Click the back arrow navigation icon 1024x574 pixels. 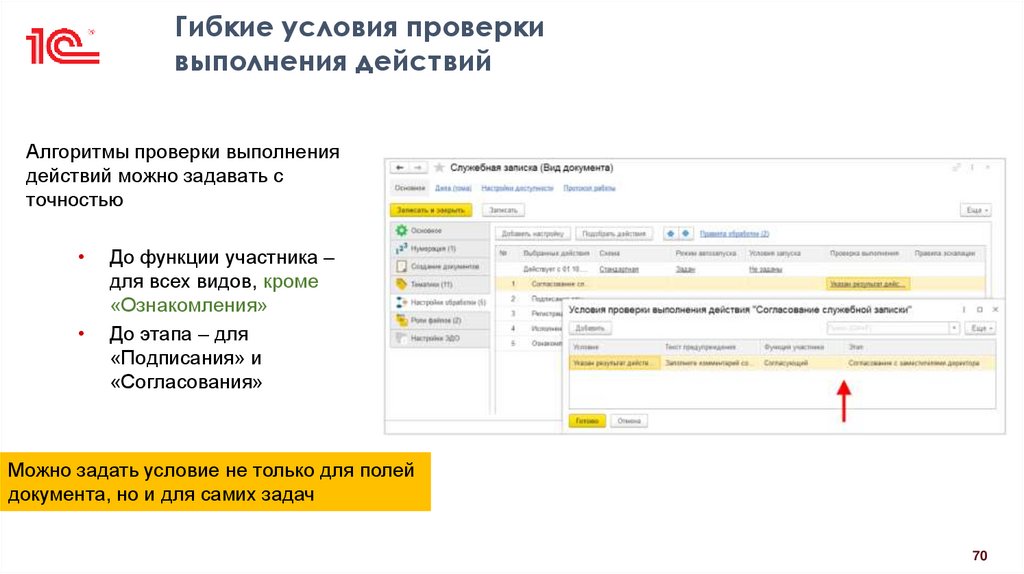(400, 168)
